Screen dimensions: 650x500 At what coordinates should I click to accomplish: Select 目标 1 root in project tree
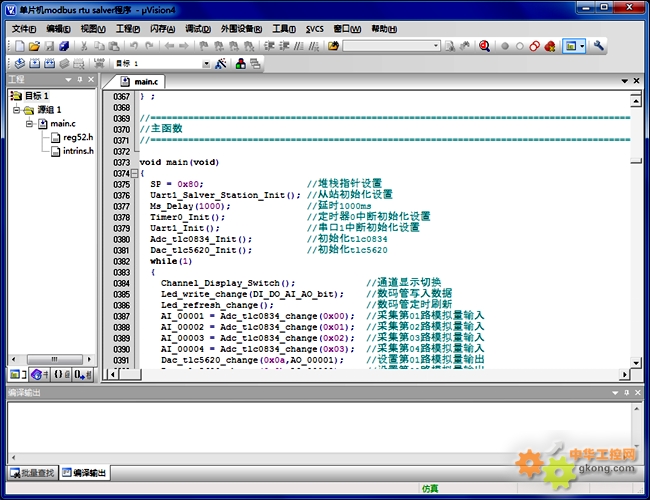(37, 96)
